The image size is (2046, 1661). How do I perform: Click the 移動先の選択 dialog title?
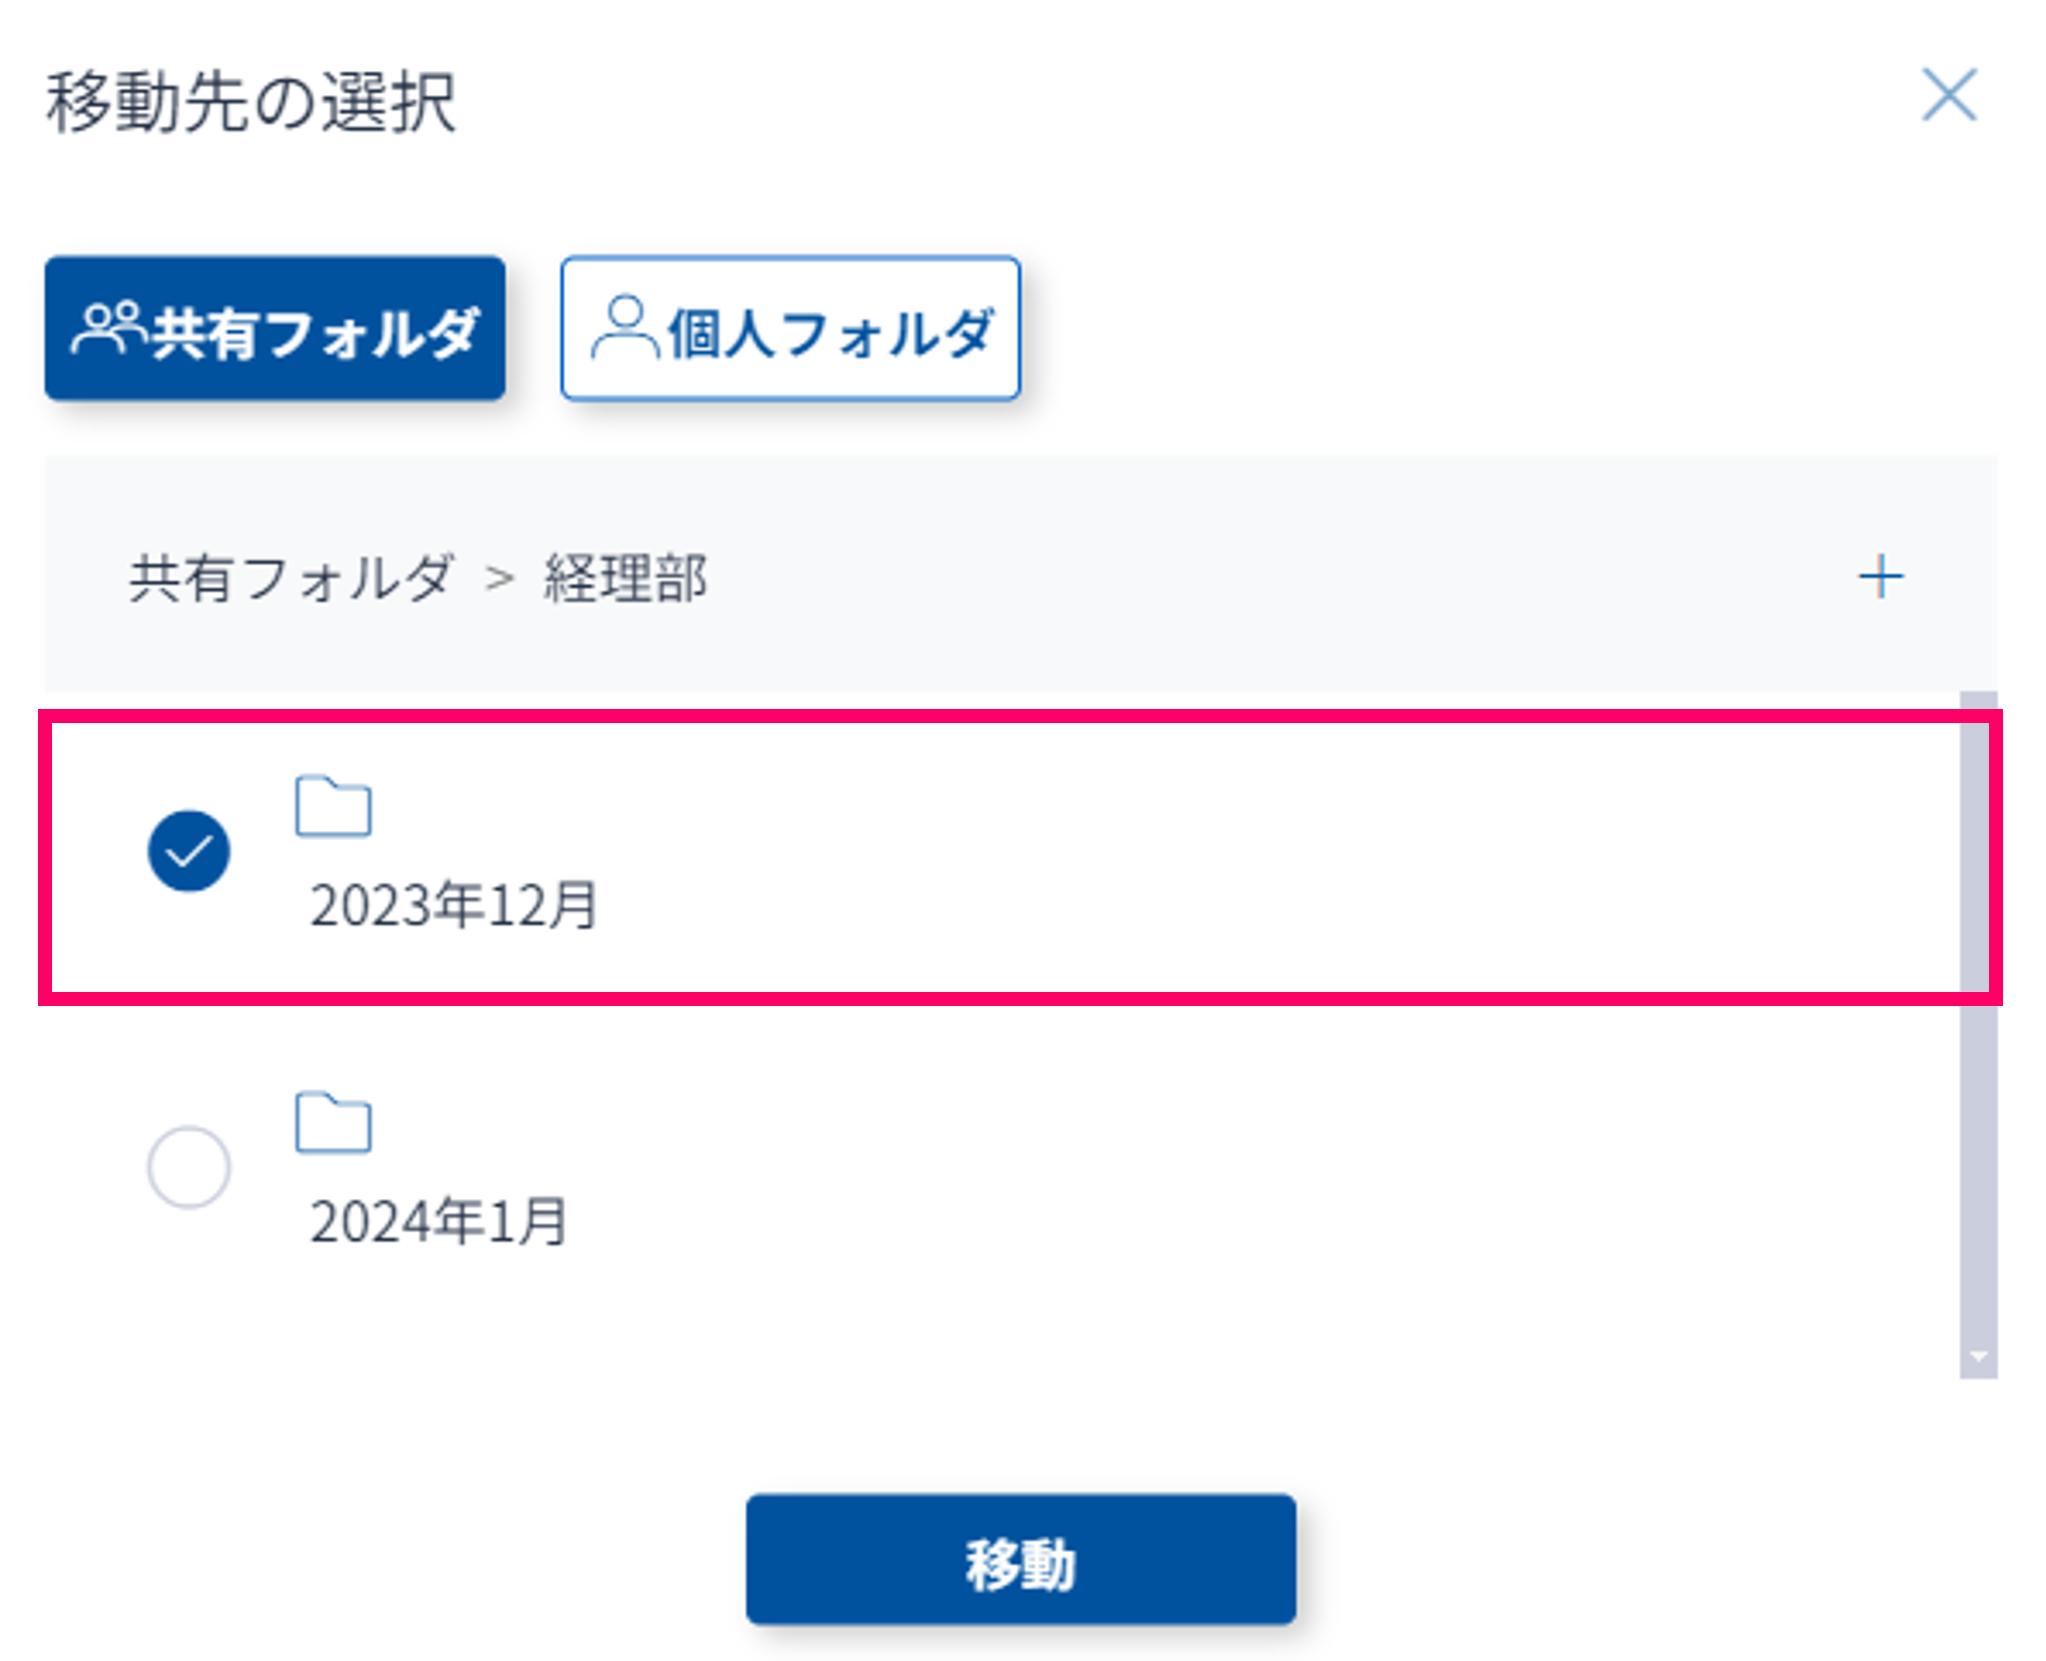251,103
